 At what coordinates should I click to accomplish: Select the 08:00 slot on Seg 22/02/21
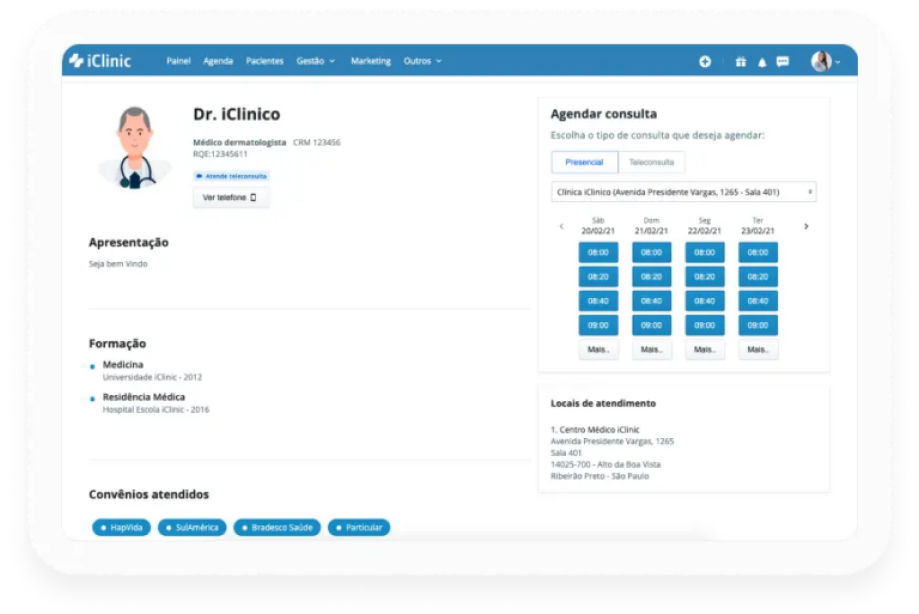tap(705, 253)
